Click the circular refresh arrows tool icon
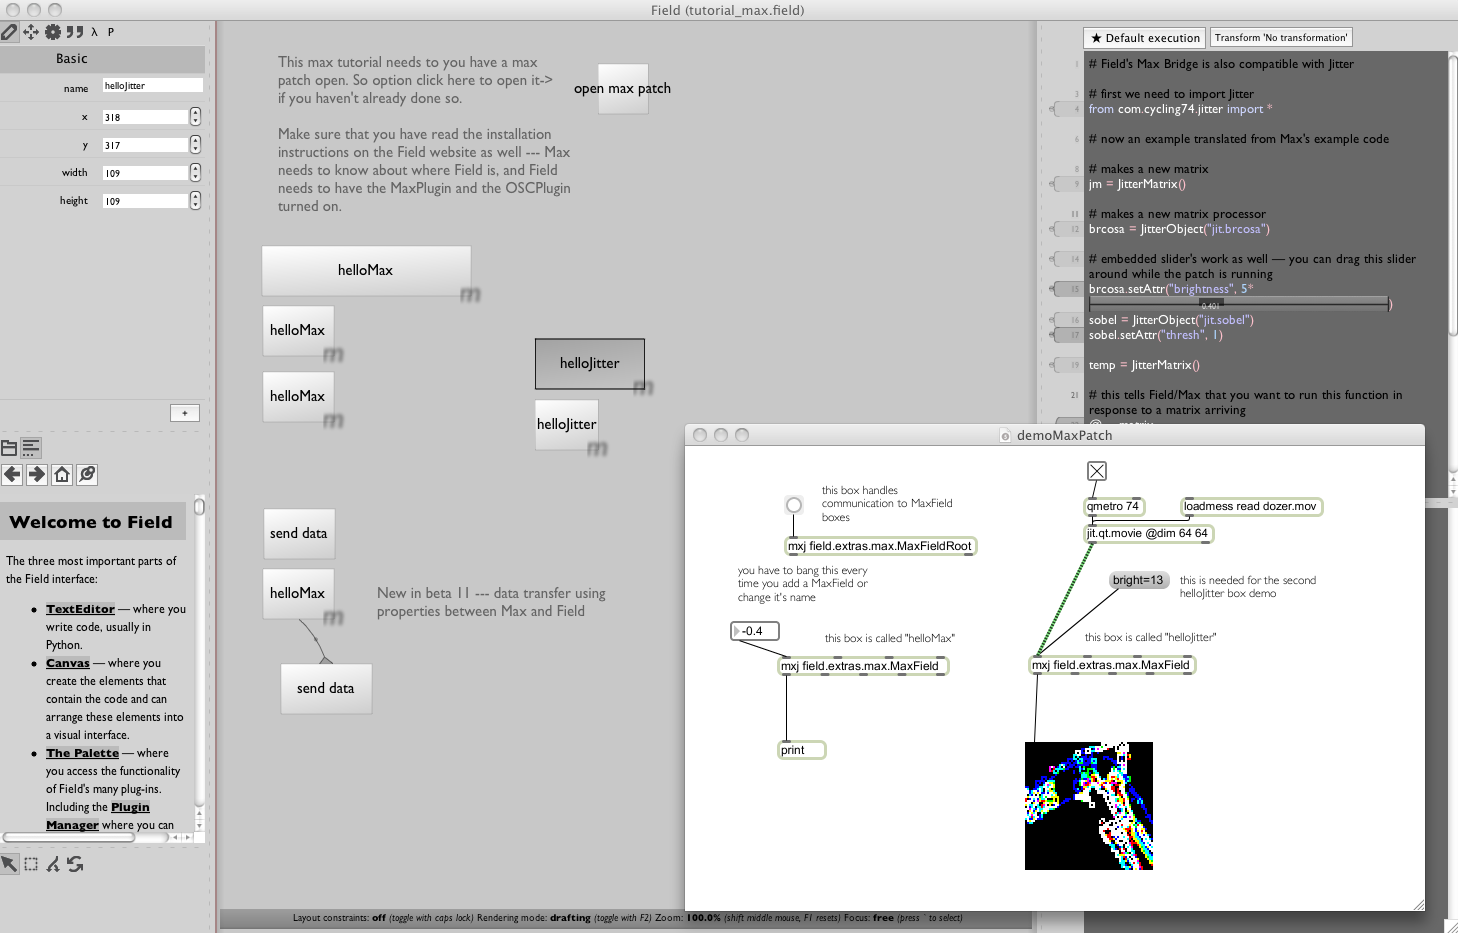This screenshot has width=1458, height=933. point(75,864)
